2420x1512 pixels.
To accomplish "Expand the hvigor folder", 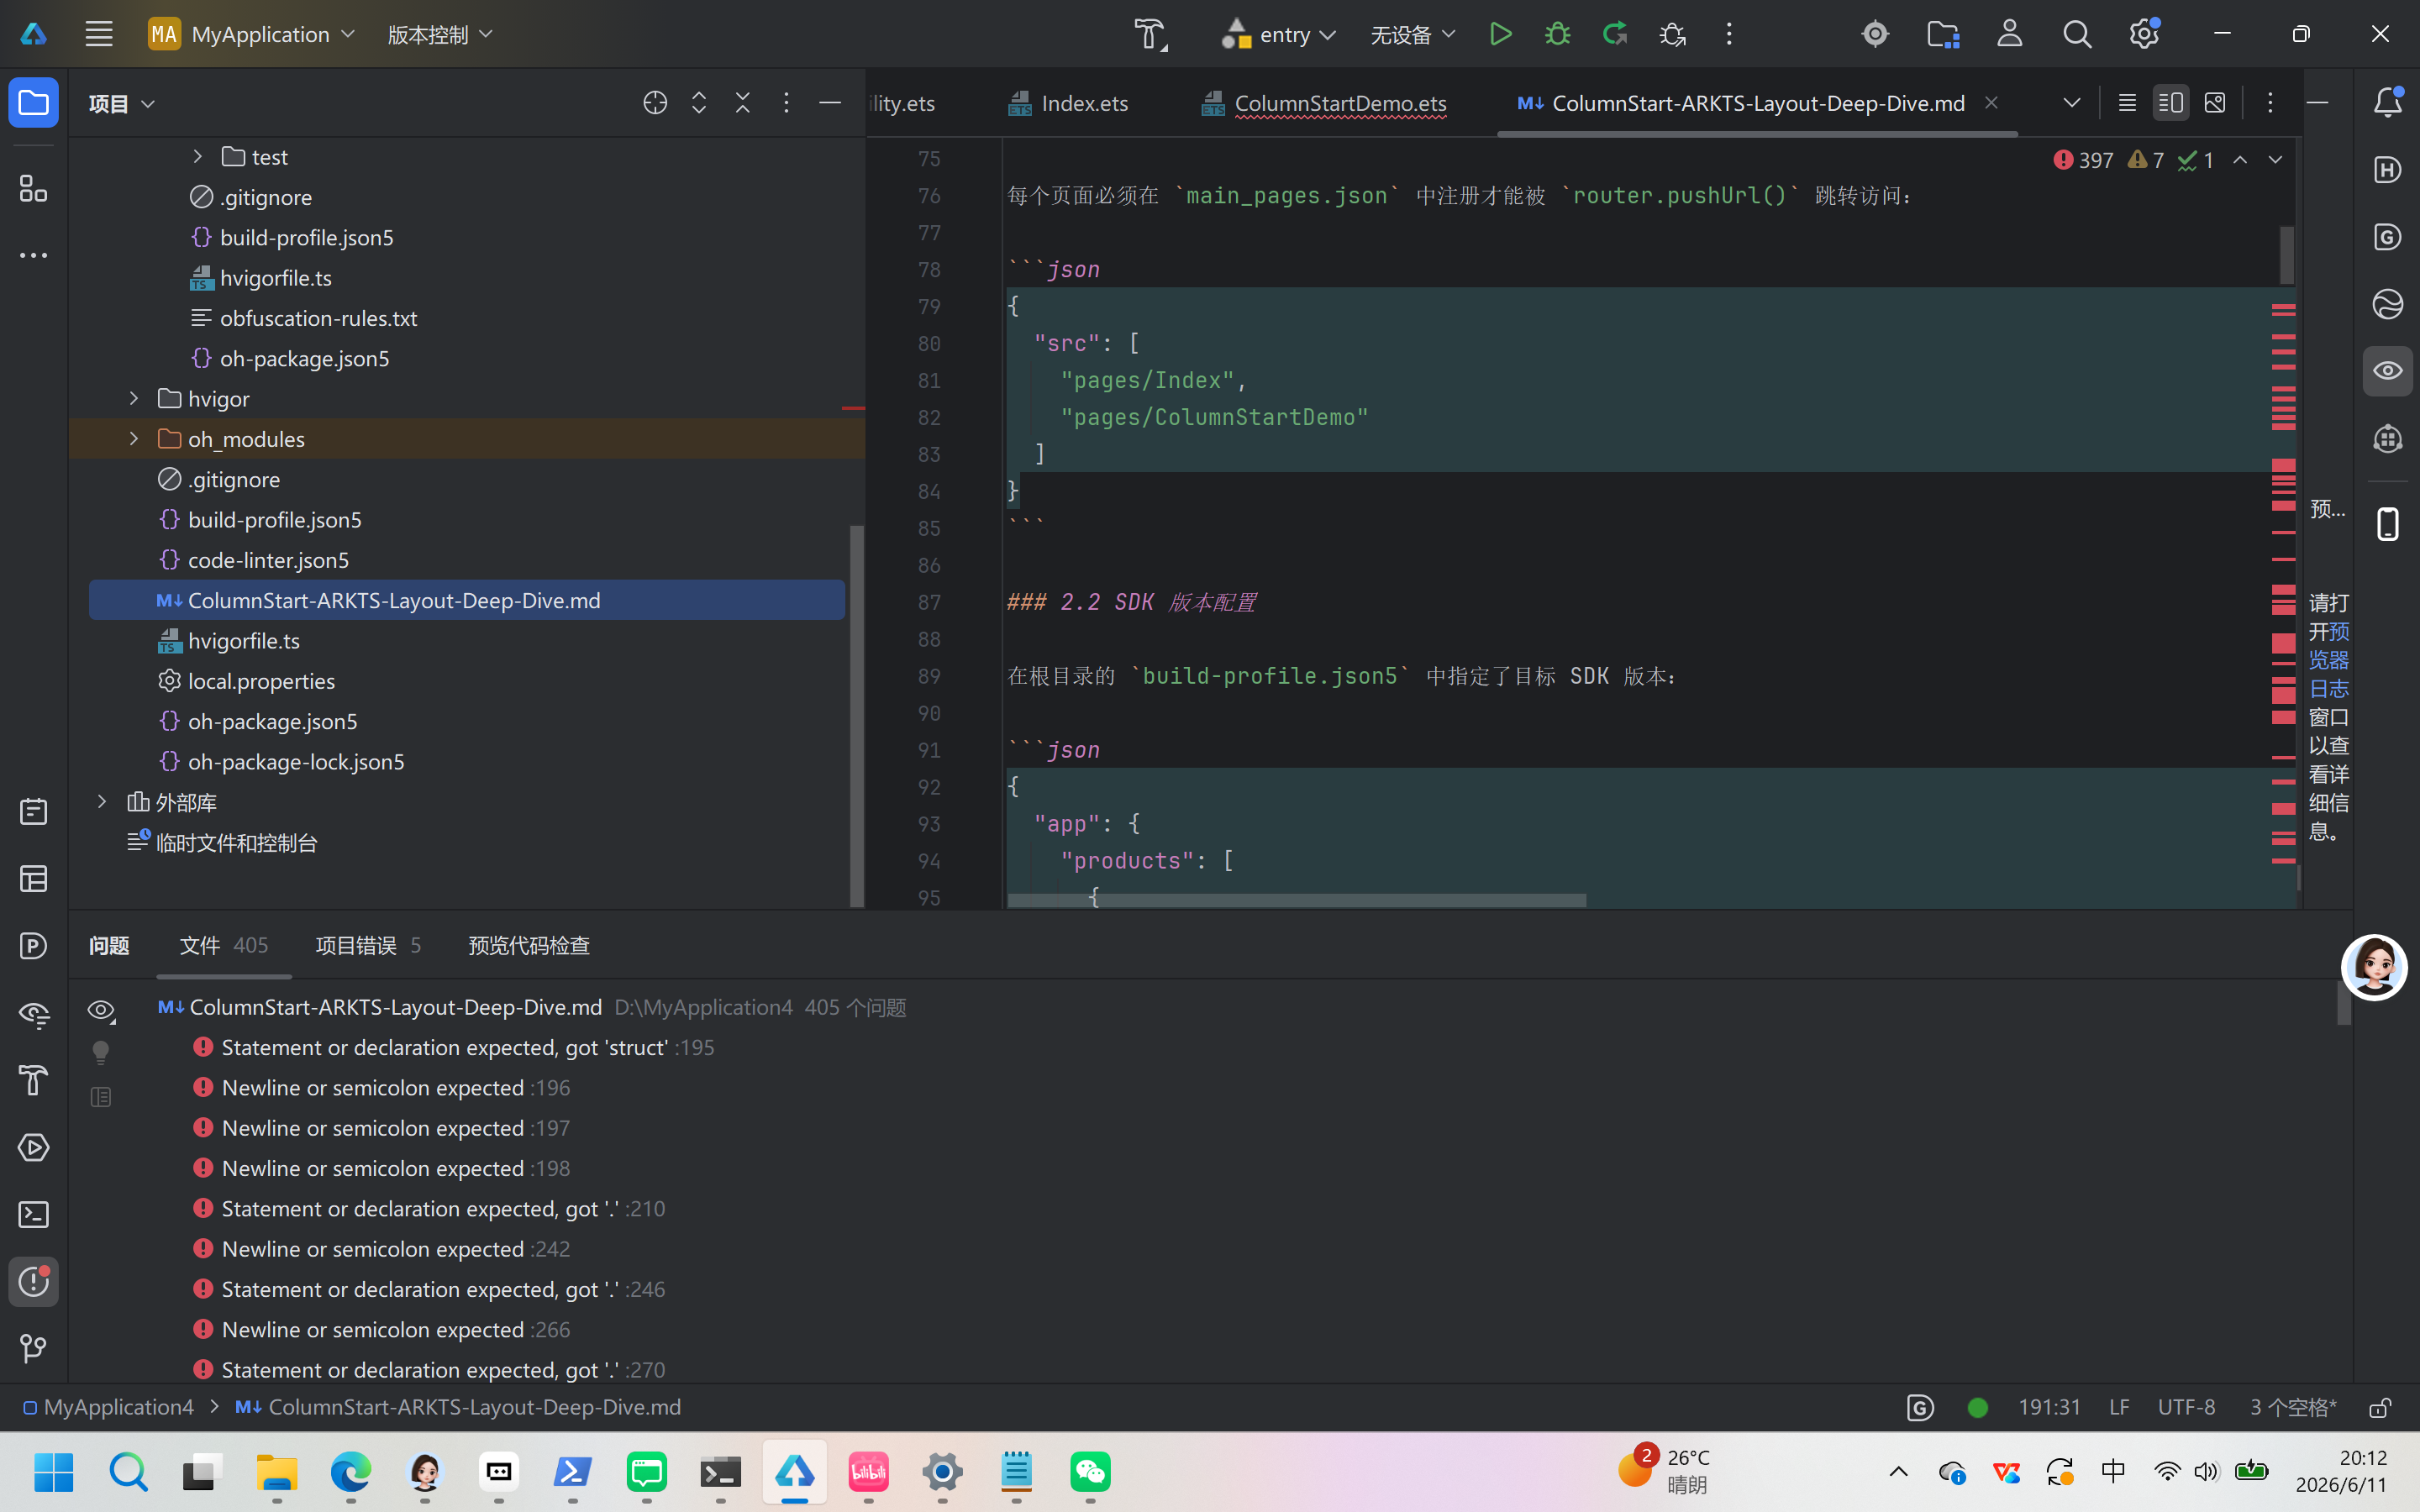I will 134,399.
